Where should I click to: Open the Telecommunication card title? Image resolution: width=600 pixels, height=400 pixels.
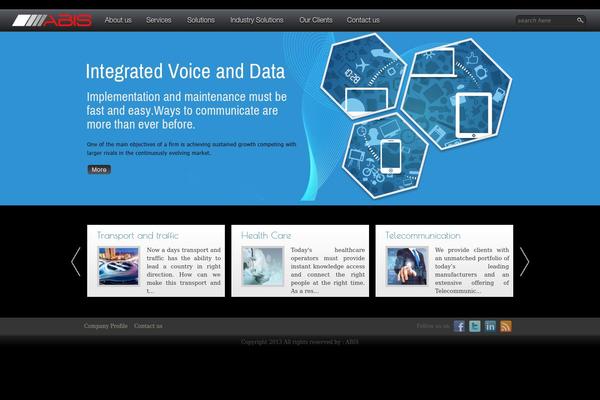point(423,235)
